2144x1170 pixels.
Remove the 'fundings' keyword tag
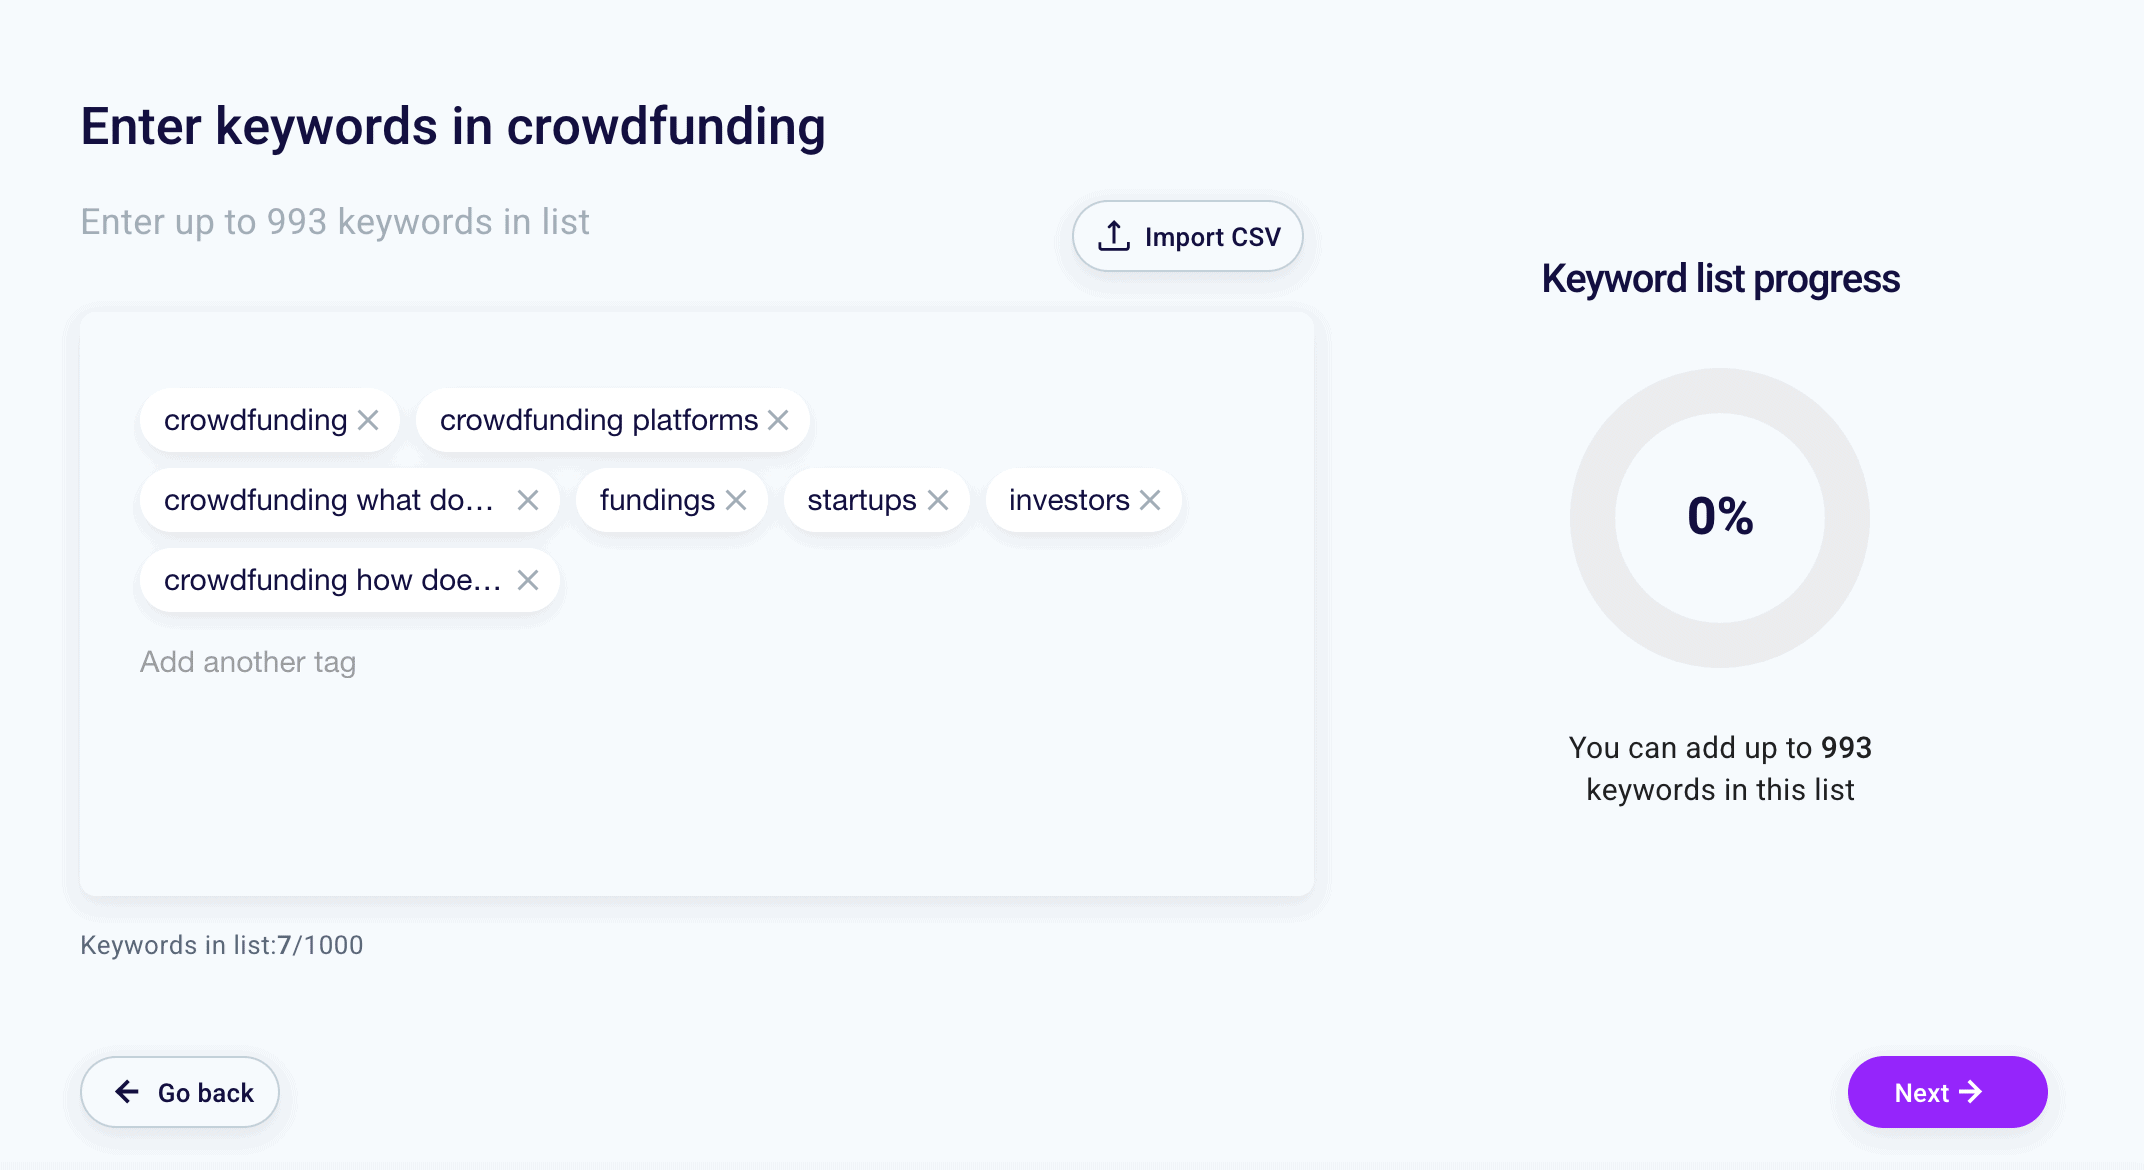coord(736,500)
